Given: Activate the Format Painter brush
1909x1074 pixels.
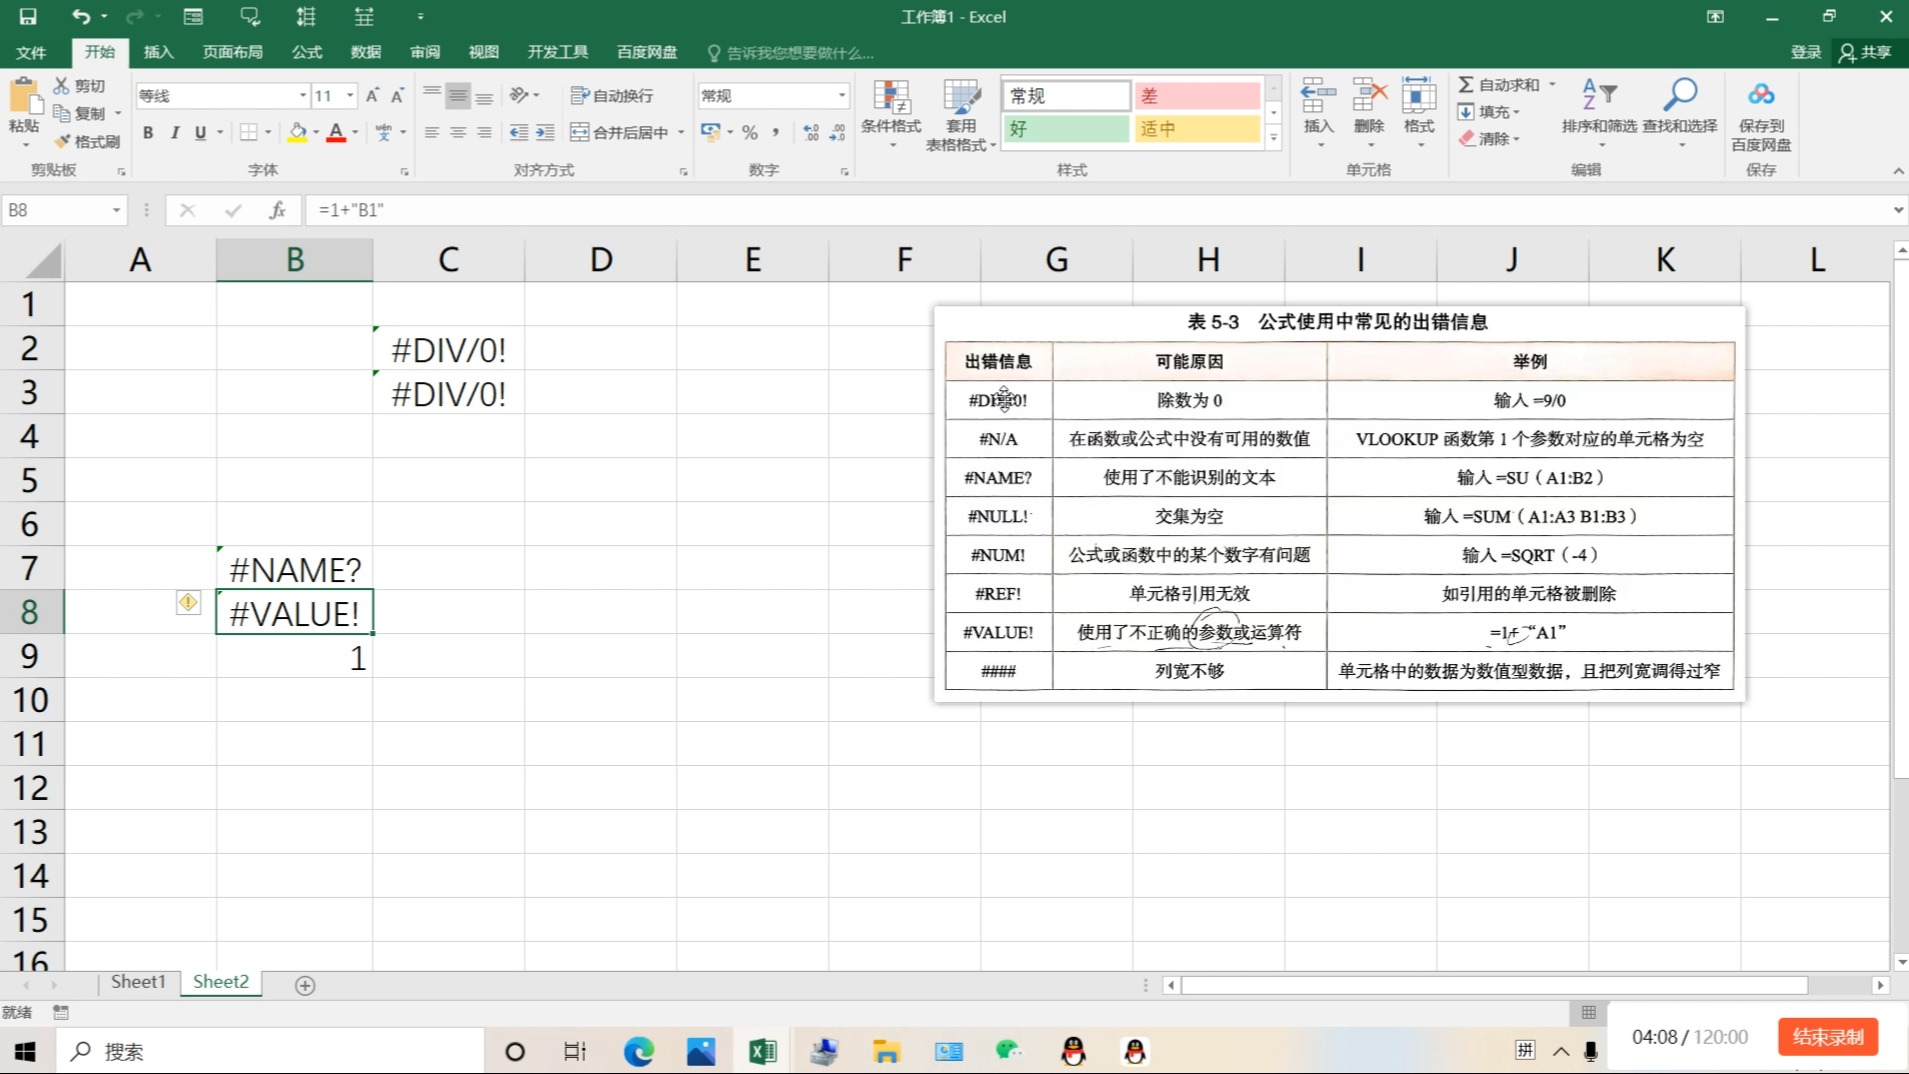Looking at the screenshot, I should (88, 141).
